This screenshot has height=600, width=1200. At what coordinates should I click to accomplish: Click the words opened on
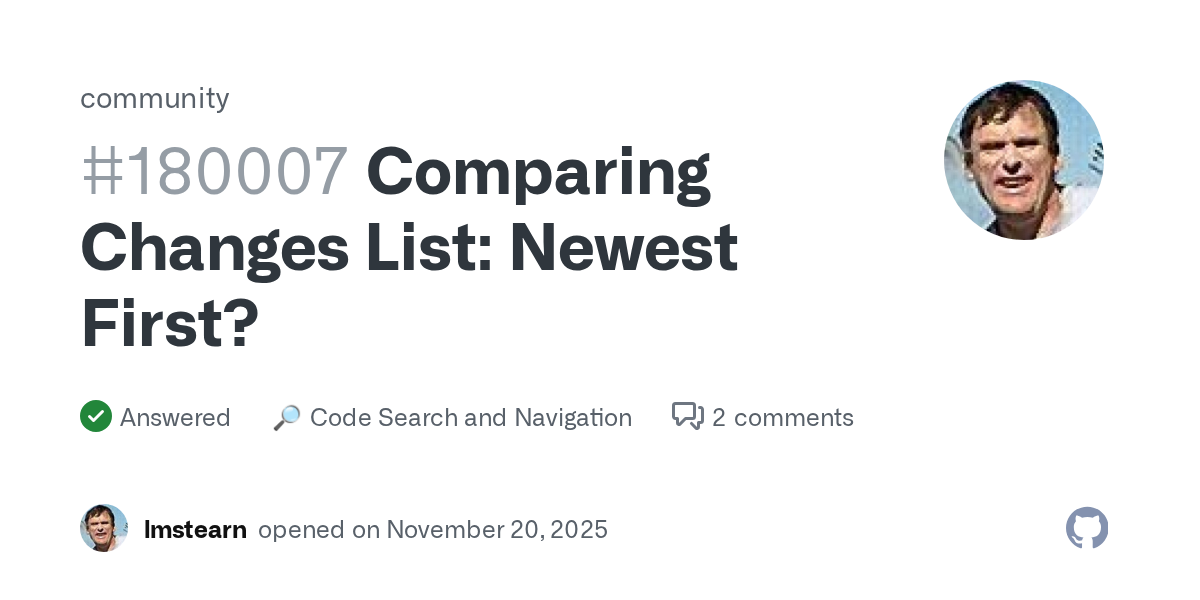point(319,529)
